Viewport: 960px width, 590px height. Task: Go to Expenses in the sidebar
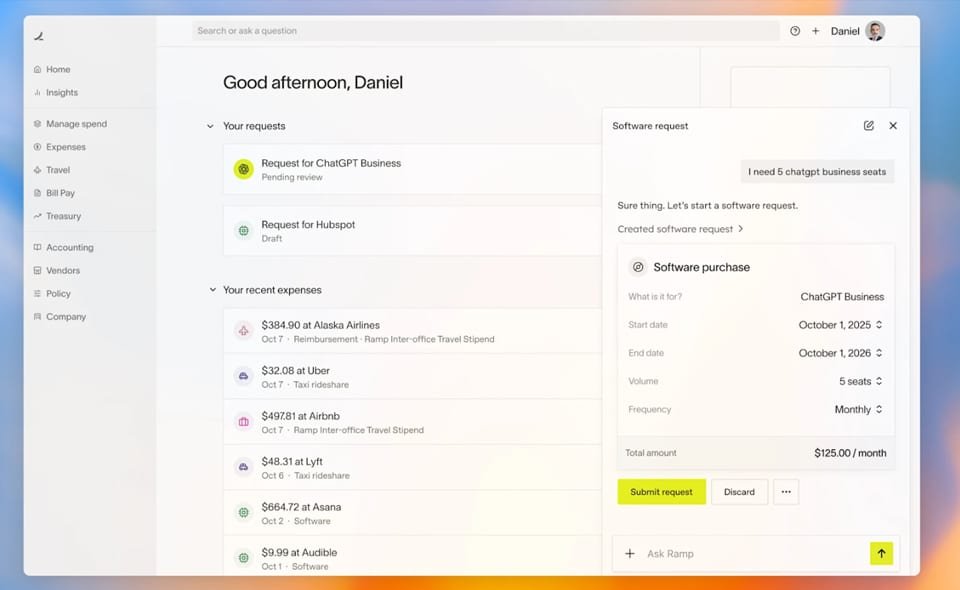pyautogui.click(x=65, y=147)
